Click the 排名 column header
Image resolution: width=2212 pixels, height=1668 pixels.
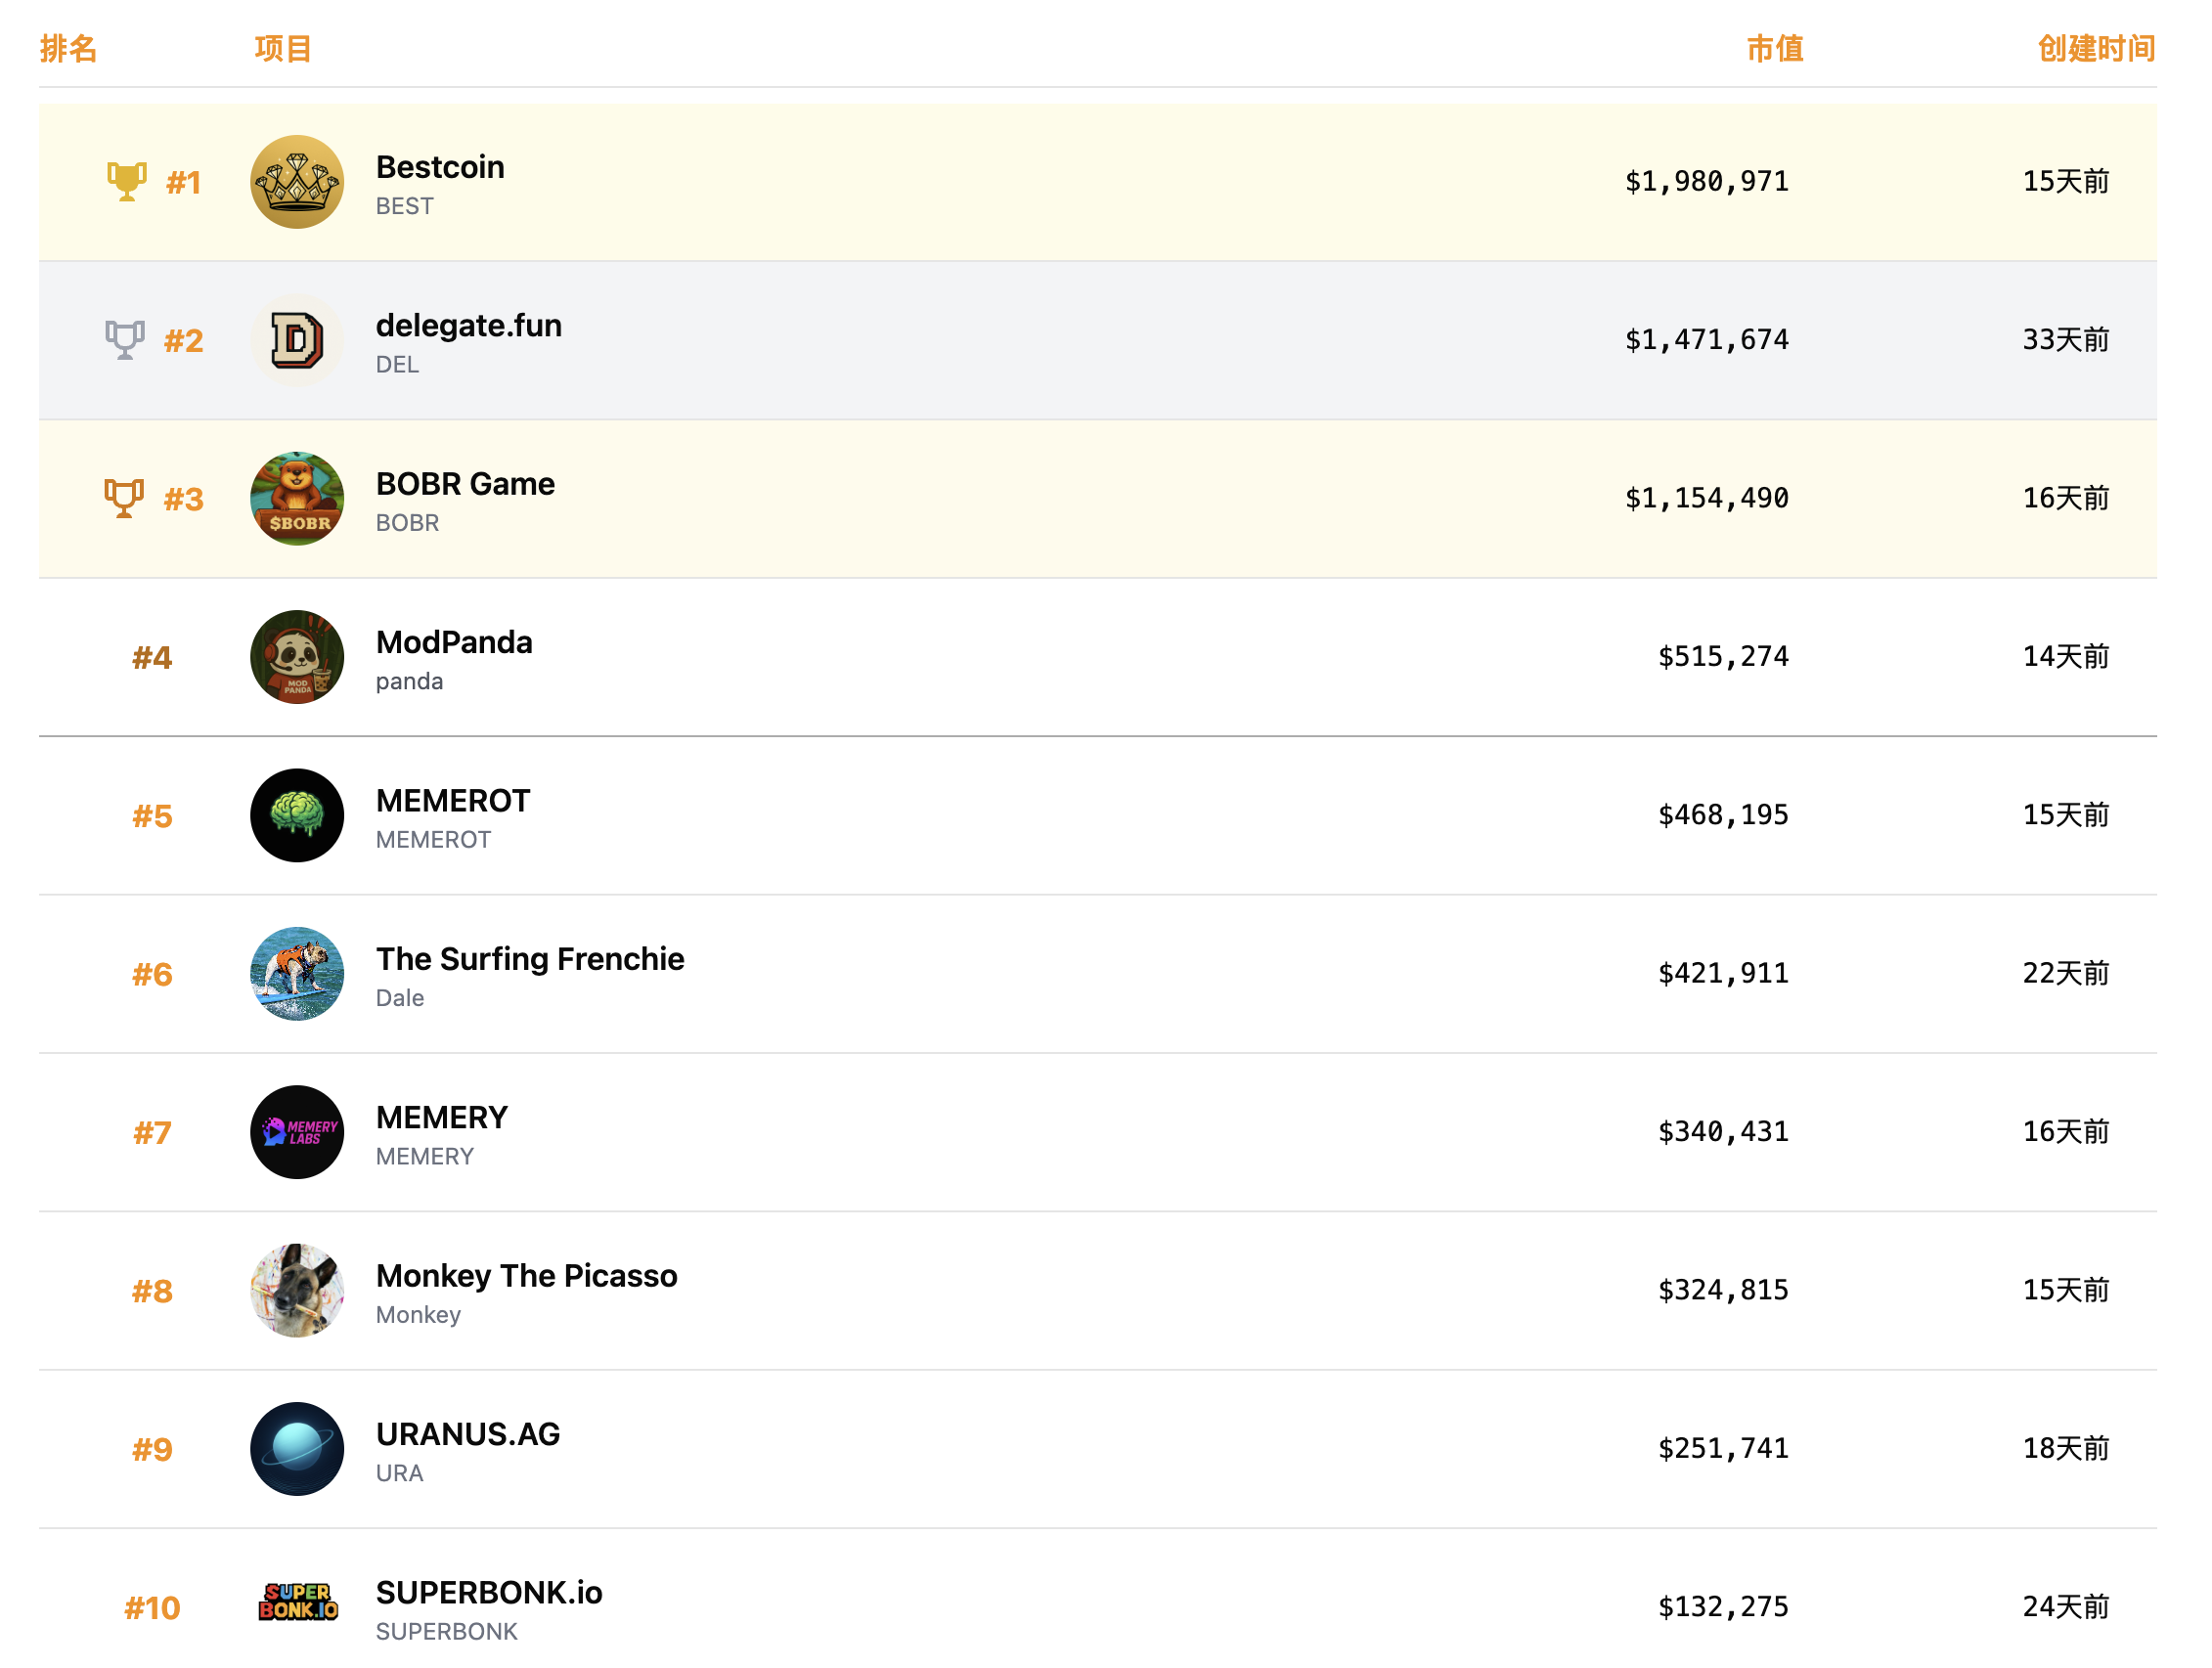(x=68, y=48)
